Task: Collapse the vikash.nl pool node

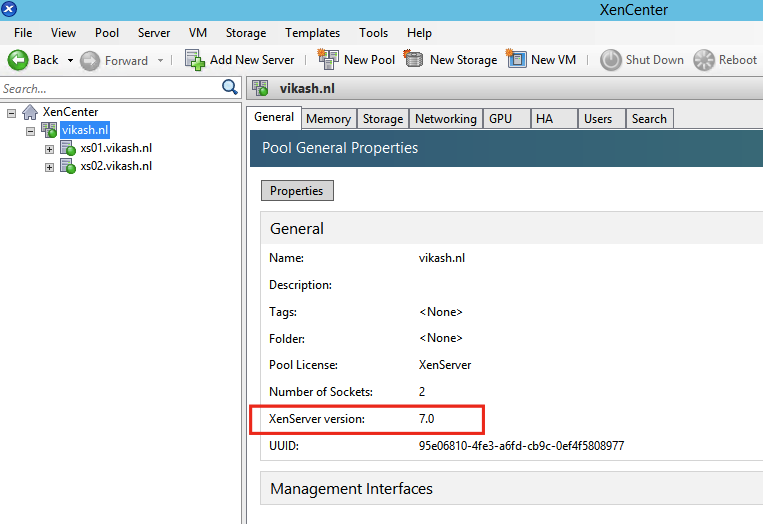Action: pos(31,131)
